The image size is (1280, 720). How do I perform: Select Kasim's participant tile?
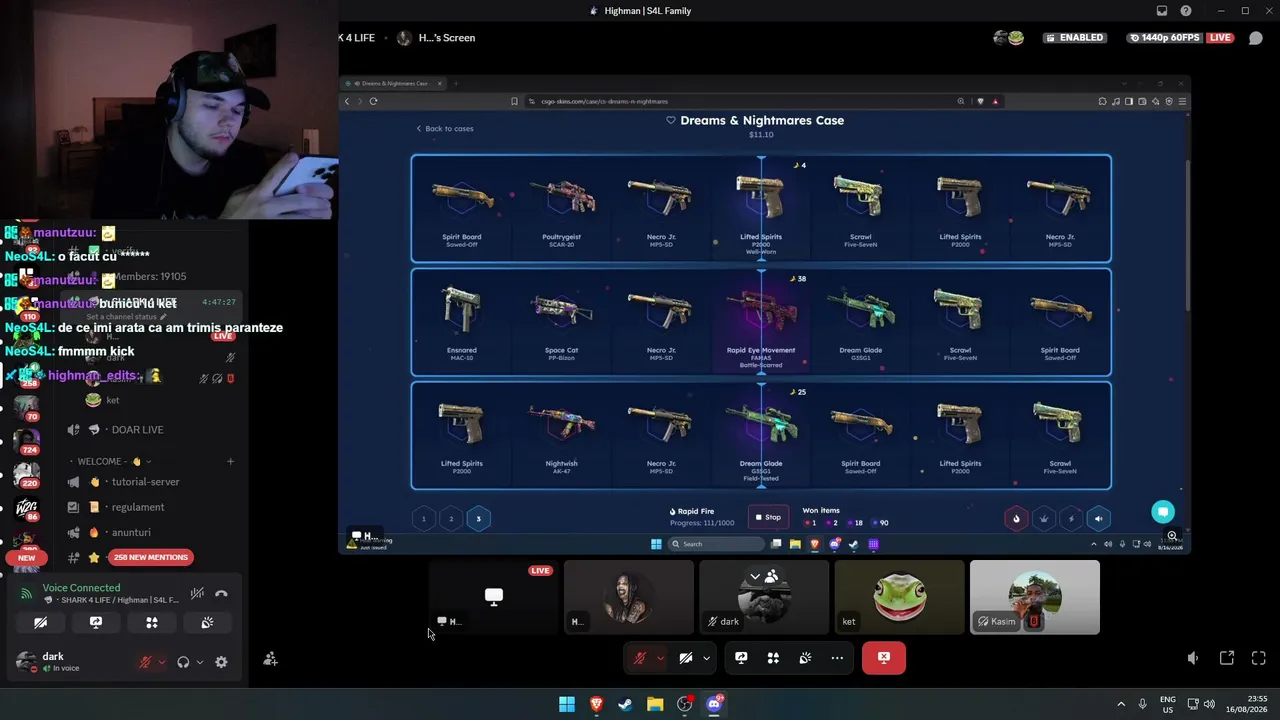click(1035, 597)
